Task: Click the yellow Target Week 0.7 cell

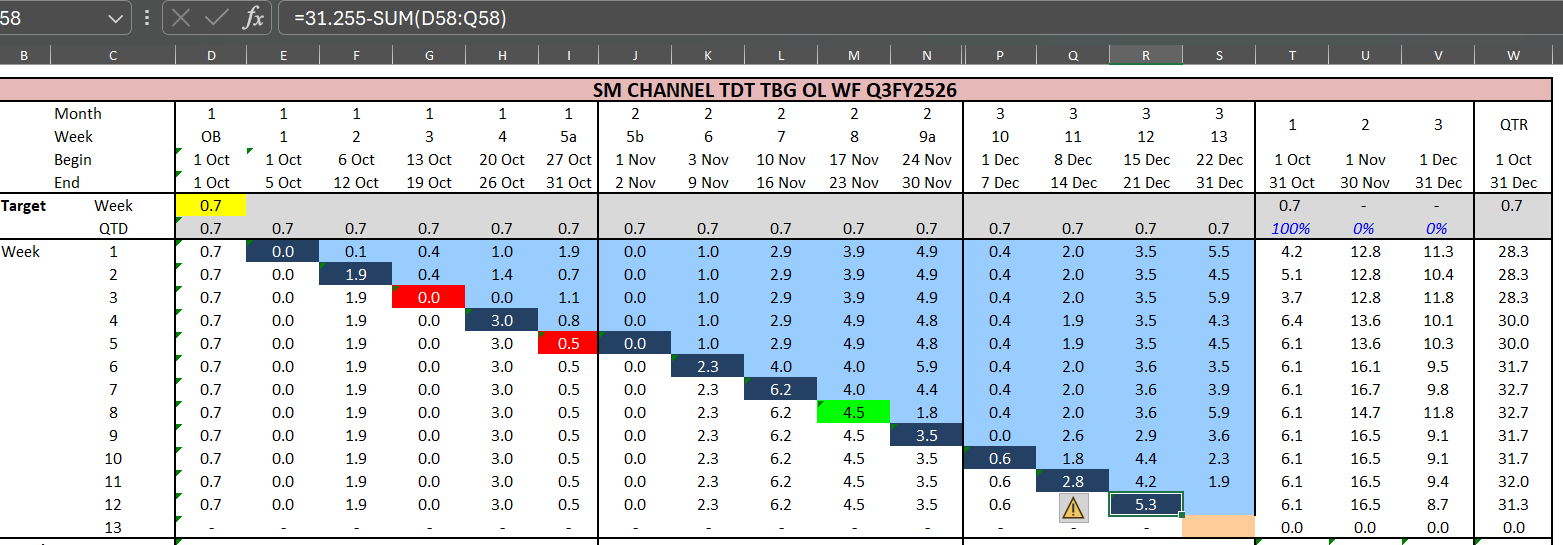Action: pyautogui.click(x=211, y=205)
